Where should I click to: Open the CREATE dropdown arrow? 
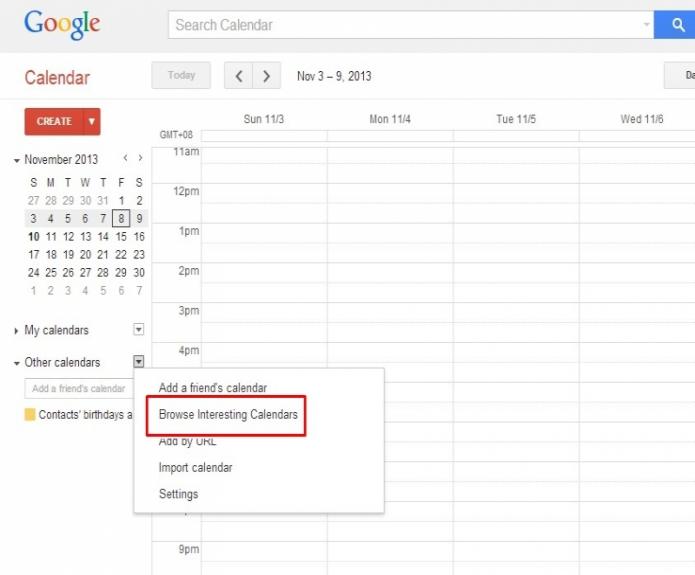[92, 121]
